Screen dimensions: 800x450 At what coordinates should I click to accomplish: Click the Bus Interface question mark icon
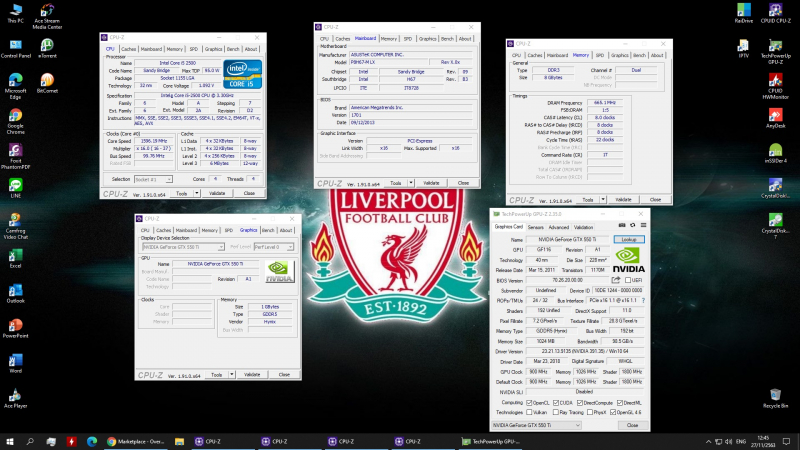(642, 298)
